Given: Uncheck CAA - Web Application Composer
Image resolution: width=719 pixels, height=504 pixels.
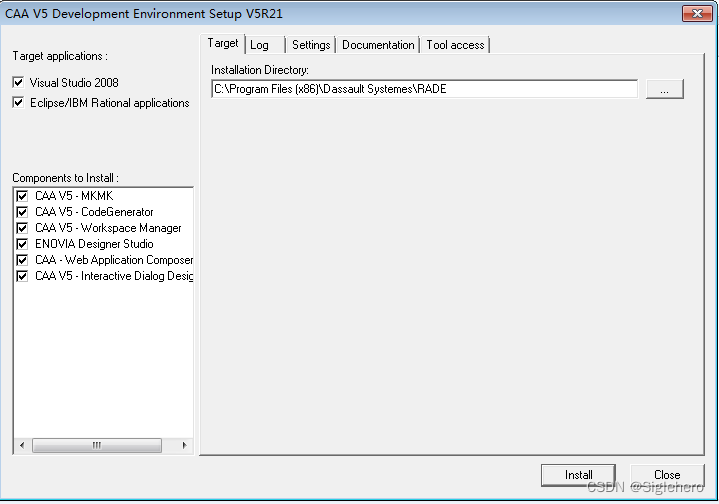Looking at the screenshot, I should tap(22, 260).
